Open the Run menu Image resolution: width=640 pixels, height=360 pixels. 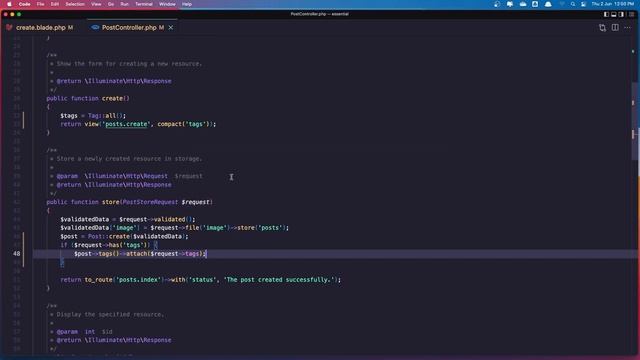(124, 4)
